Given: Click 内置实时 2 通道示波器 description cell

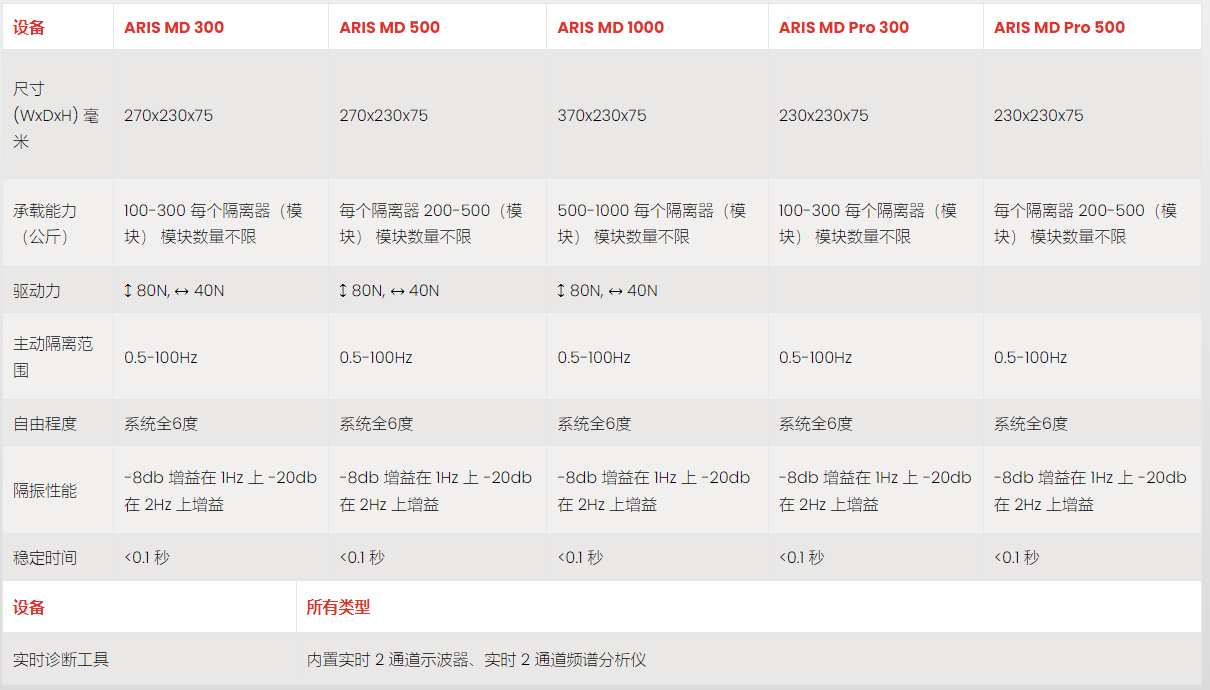Looking at the screenshot, I should pyautogui.click(x=476, y=660).
